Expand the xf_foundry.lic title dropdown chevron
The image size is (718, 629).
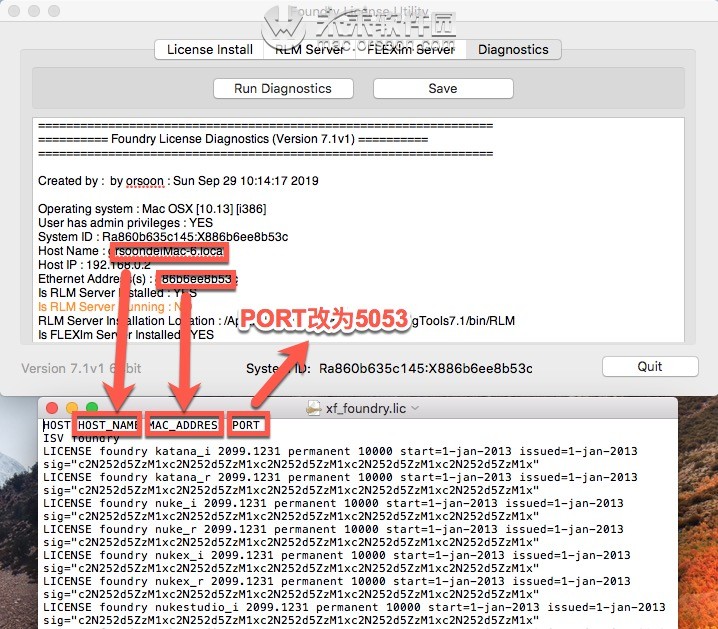coord(415,408)
